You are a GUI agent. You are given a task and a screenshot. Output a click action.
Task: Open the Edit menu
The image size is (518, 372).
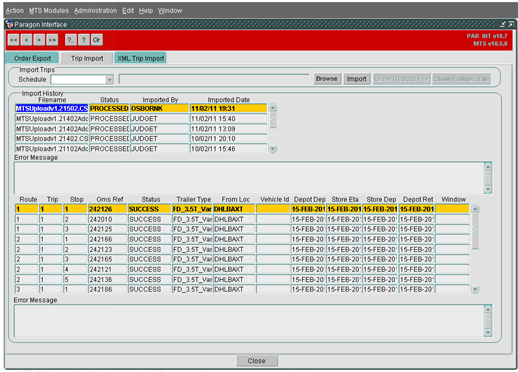(x=128, y=11)
